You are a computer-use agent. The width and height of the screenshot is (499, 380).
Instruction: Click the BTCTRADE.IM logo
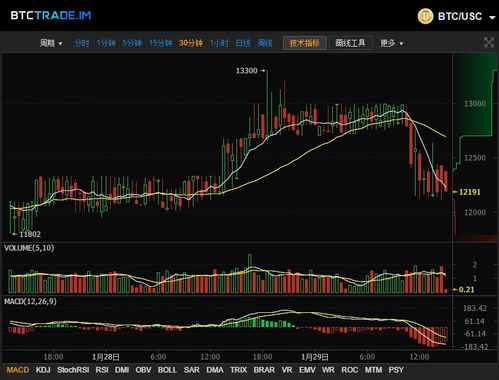(51, 15)
